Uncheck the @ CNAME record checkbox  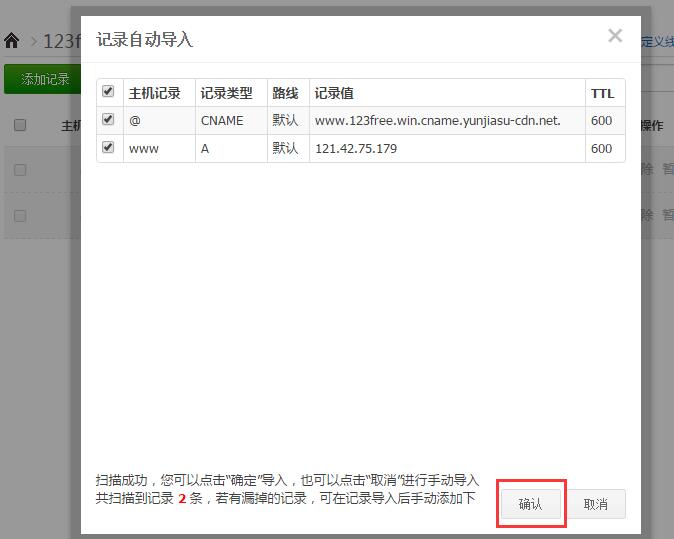coord(108,120)
